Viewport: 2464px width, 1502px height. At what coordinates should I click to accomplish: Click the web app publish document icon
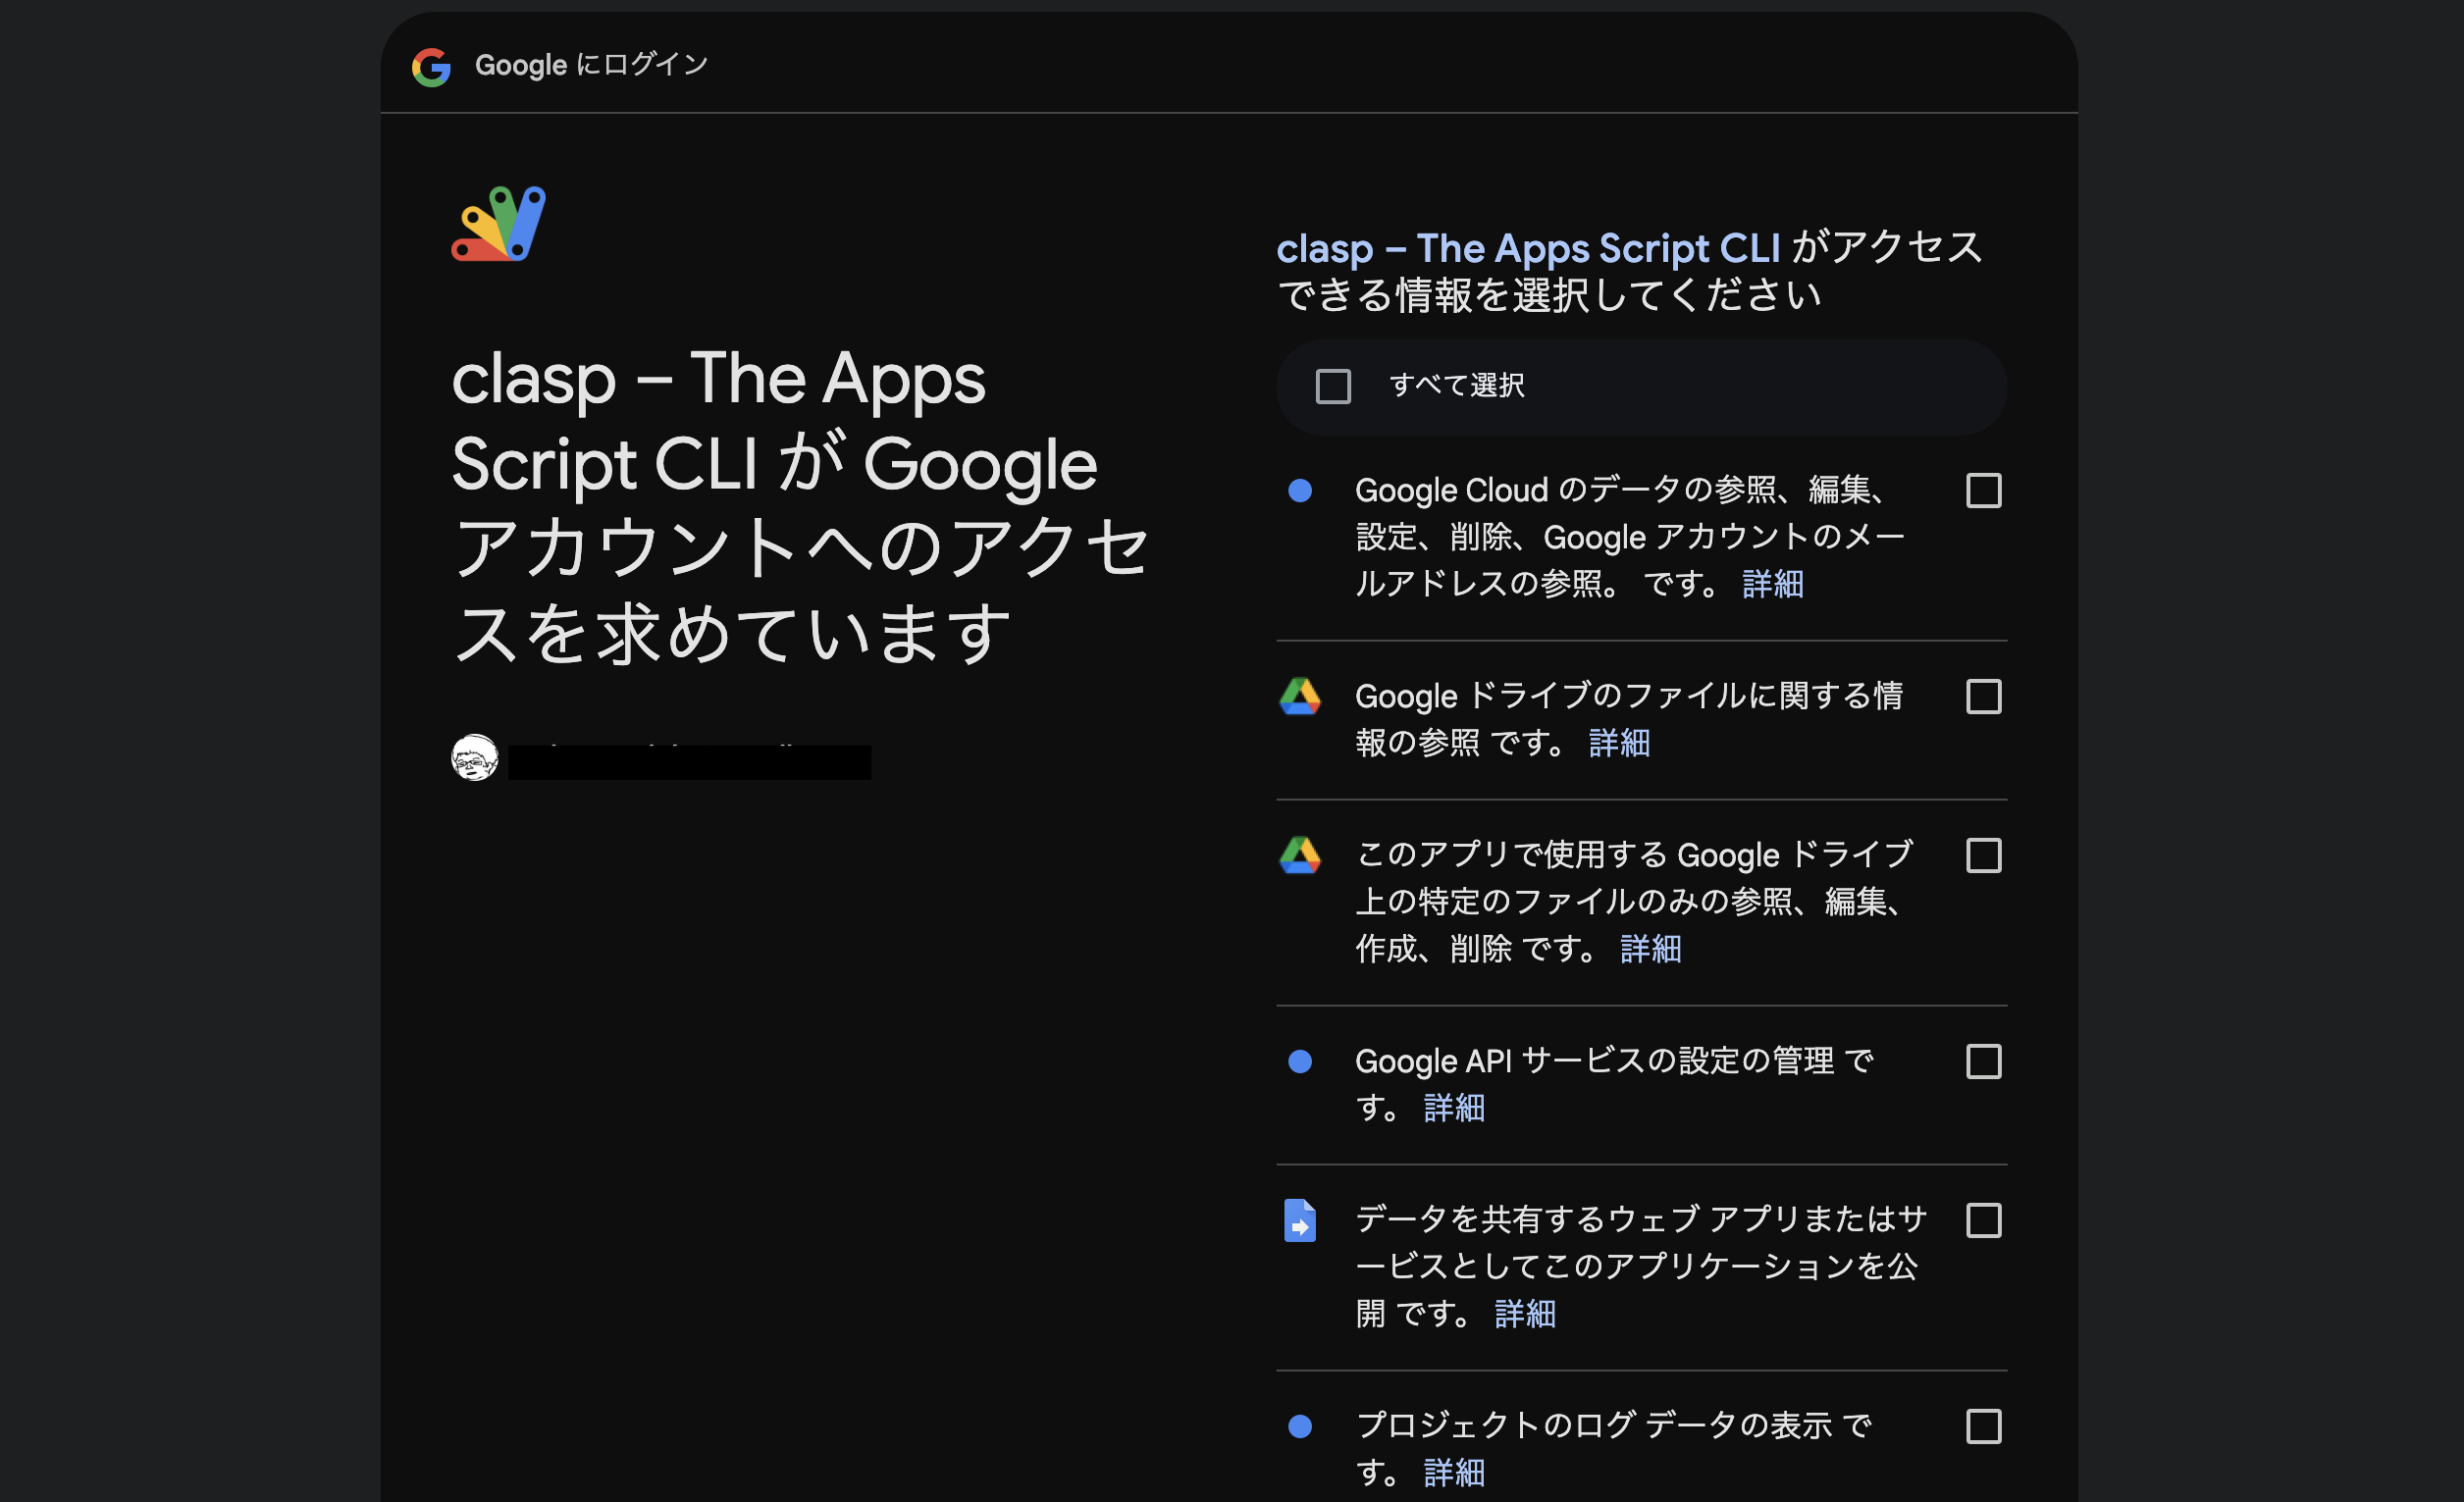click(1300, 1221)
